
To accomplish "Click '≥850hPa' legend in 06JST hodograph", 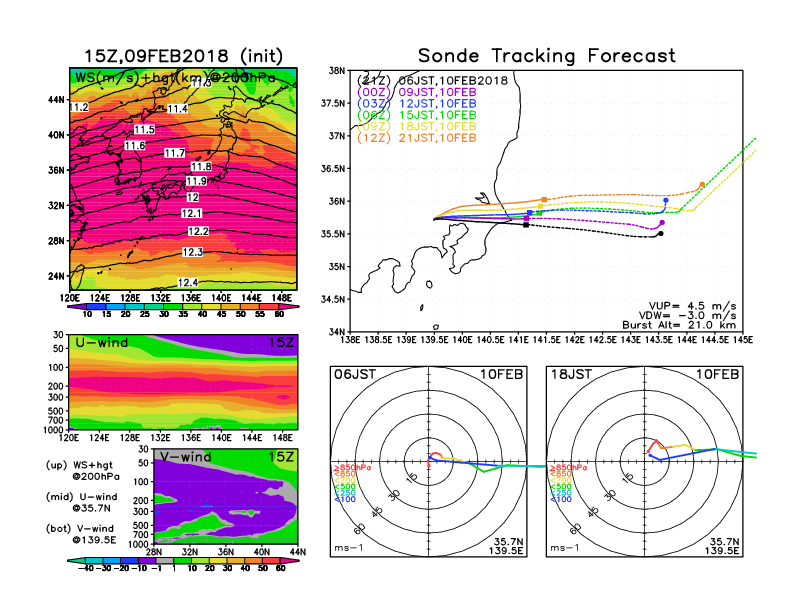I will tap(352, 468).
